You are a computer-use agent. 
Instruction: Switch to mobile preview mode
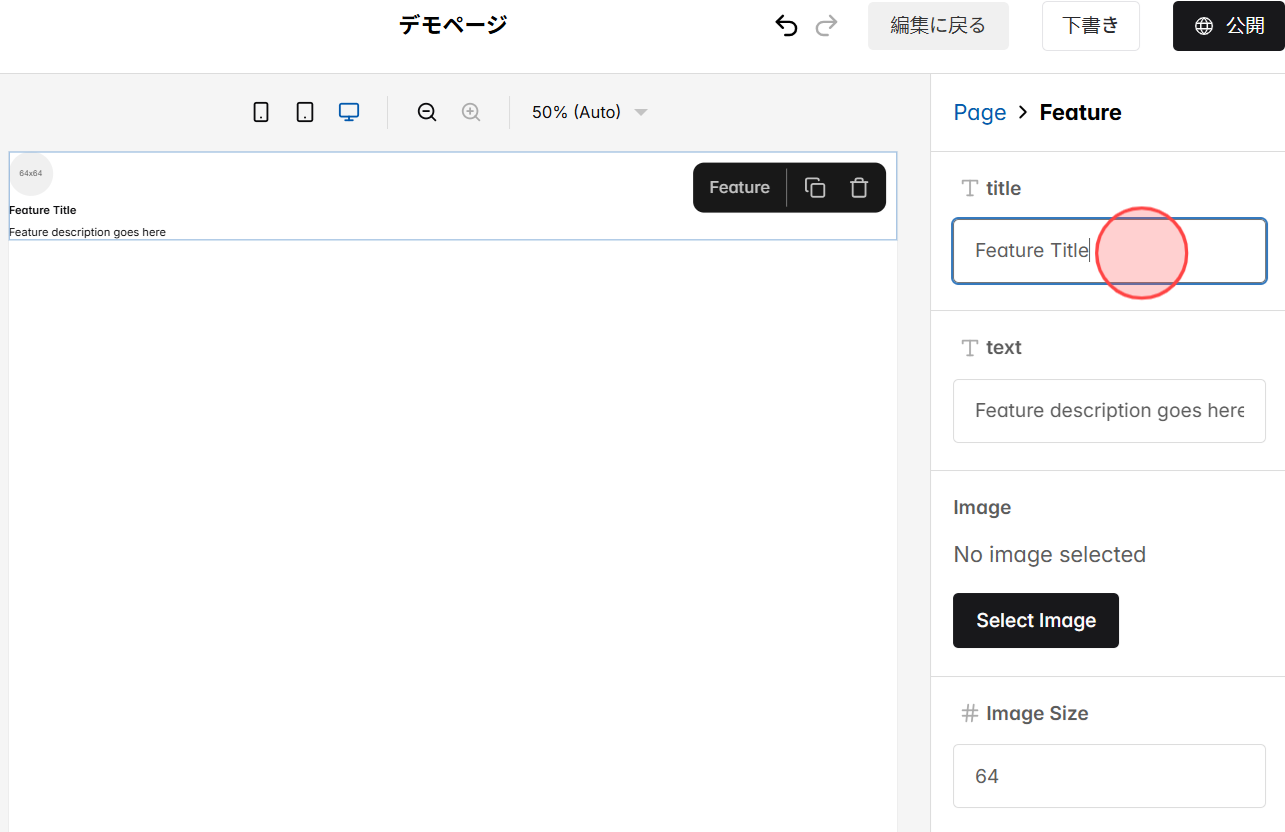261,112
